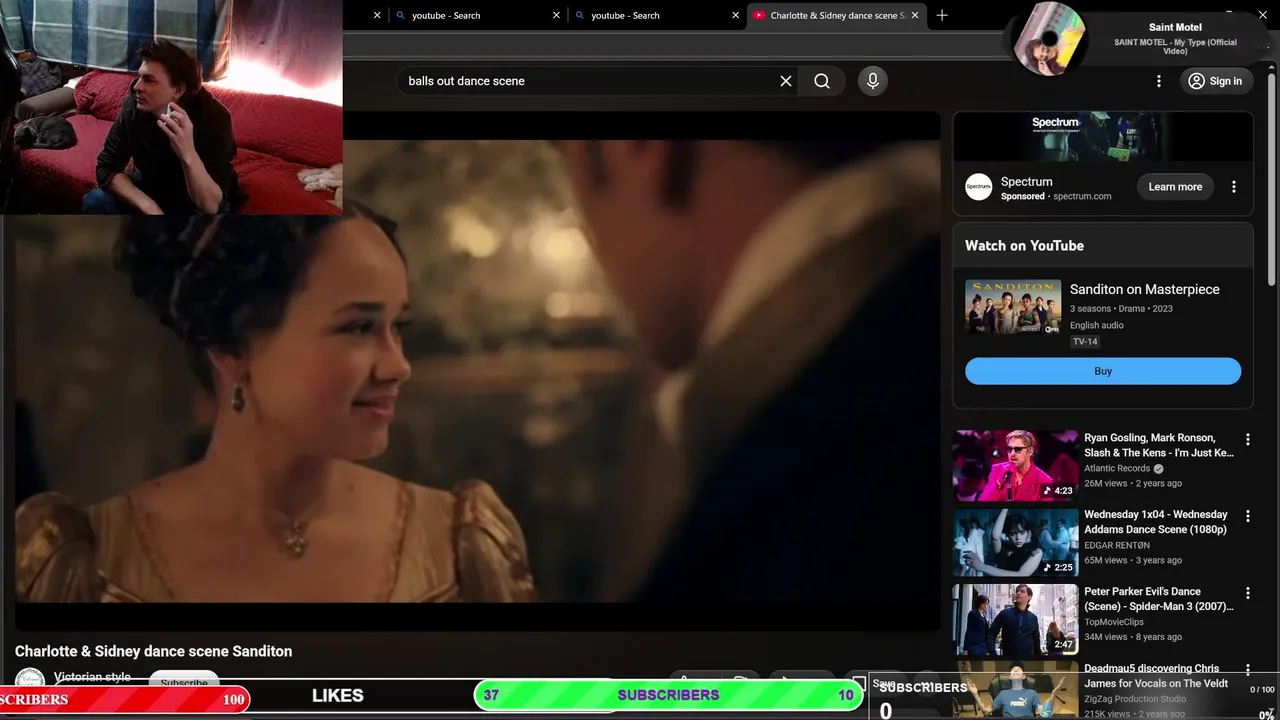1280x720 pixels.
Task: Open YouTube settings three-dot menu near Sign in
Action: click(x=1159, y=81)
